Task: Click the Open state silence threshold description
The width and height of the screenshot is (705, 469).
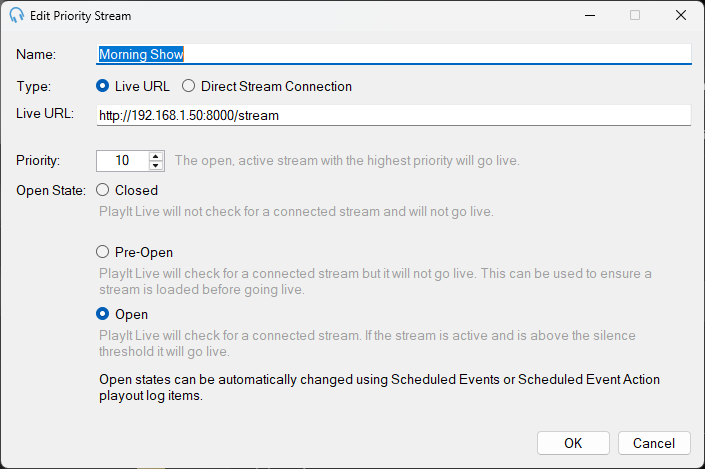Action: tap(367, 343)
